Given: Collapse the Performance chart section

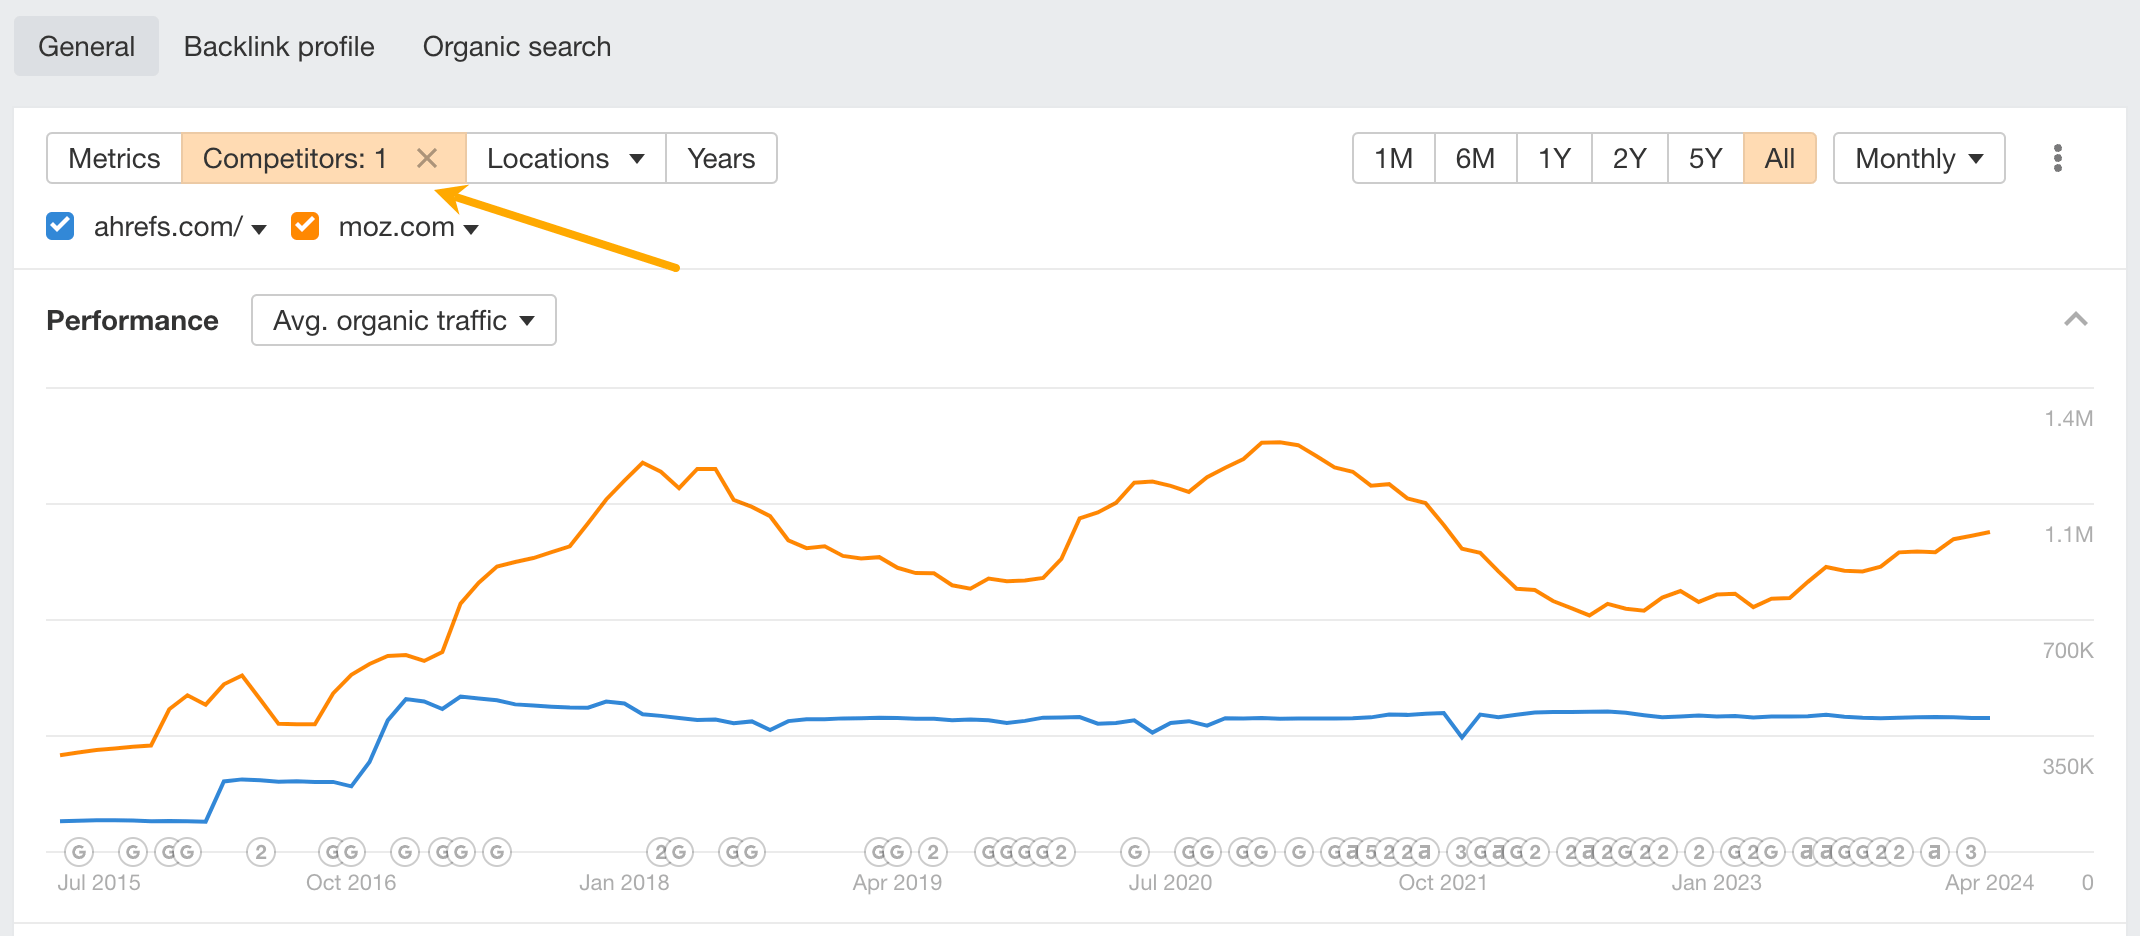Looking at the screenshot, I should point(2077,320).
